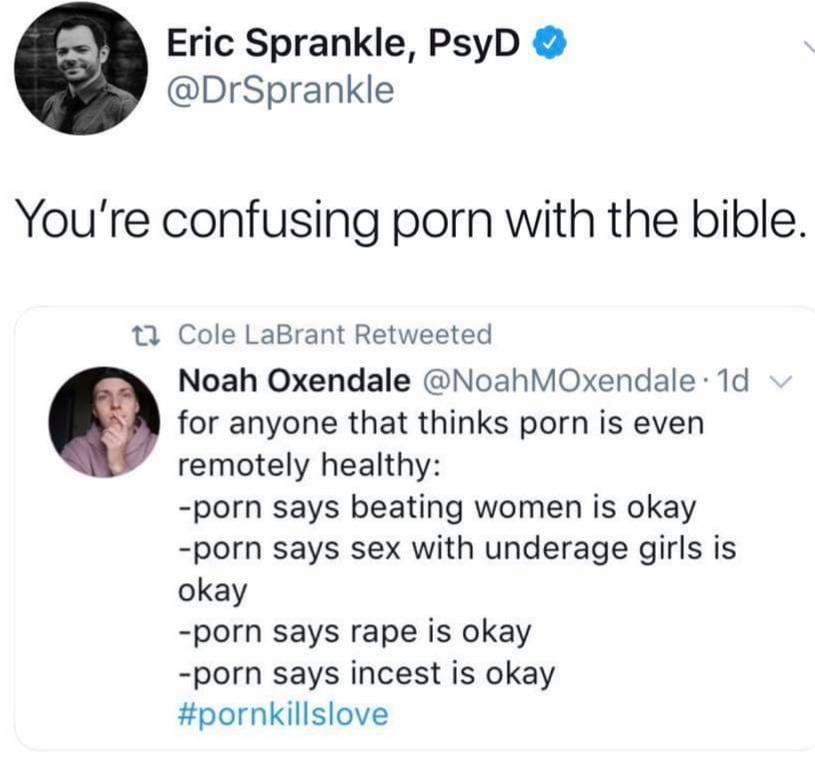Select the name Eric Sprankle, PsyD
Screen dimensions: 815x779
tap(345, 42)
